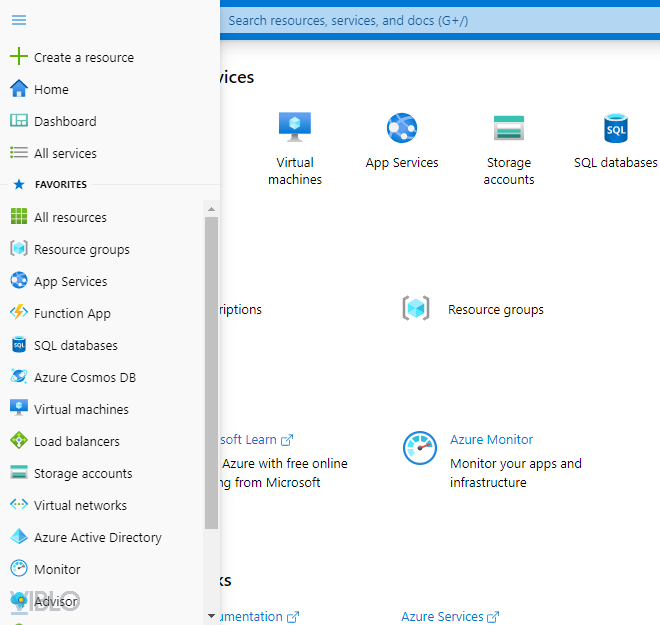Click the Subscriptions label in main pane
This screenshot has height=625, width=660.
(241, 309)
